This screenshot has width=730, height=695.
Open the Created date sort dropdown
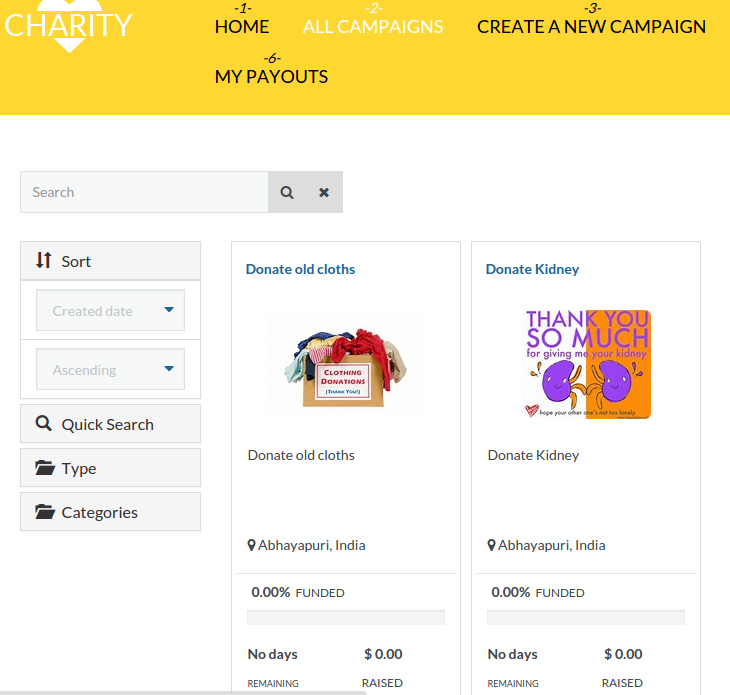tap(110, 311)
